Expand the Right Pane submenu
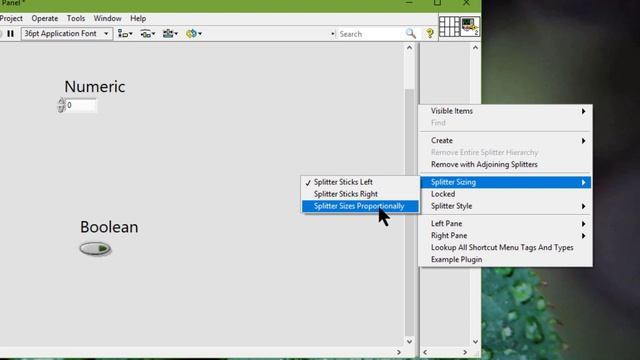Image resolution: width=640 pixels, height=360 pixels. point(506,236)
